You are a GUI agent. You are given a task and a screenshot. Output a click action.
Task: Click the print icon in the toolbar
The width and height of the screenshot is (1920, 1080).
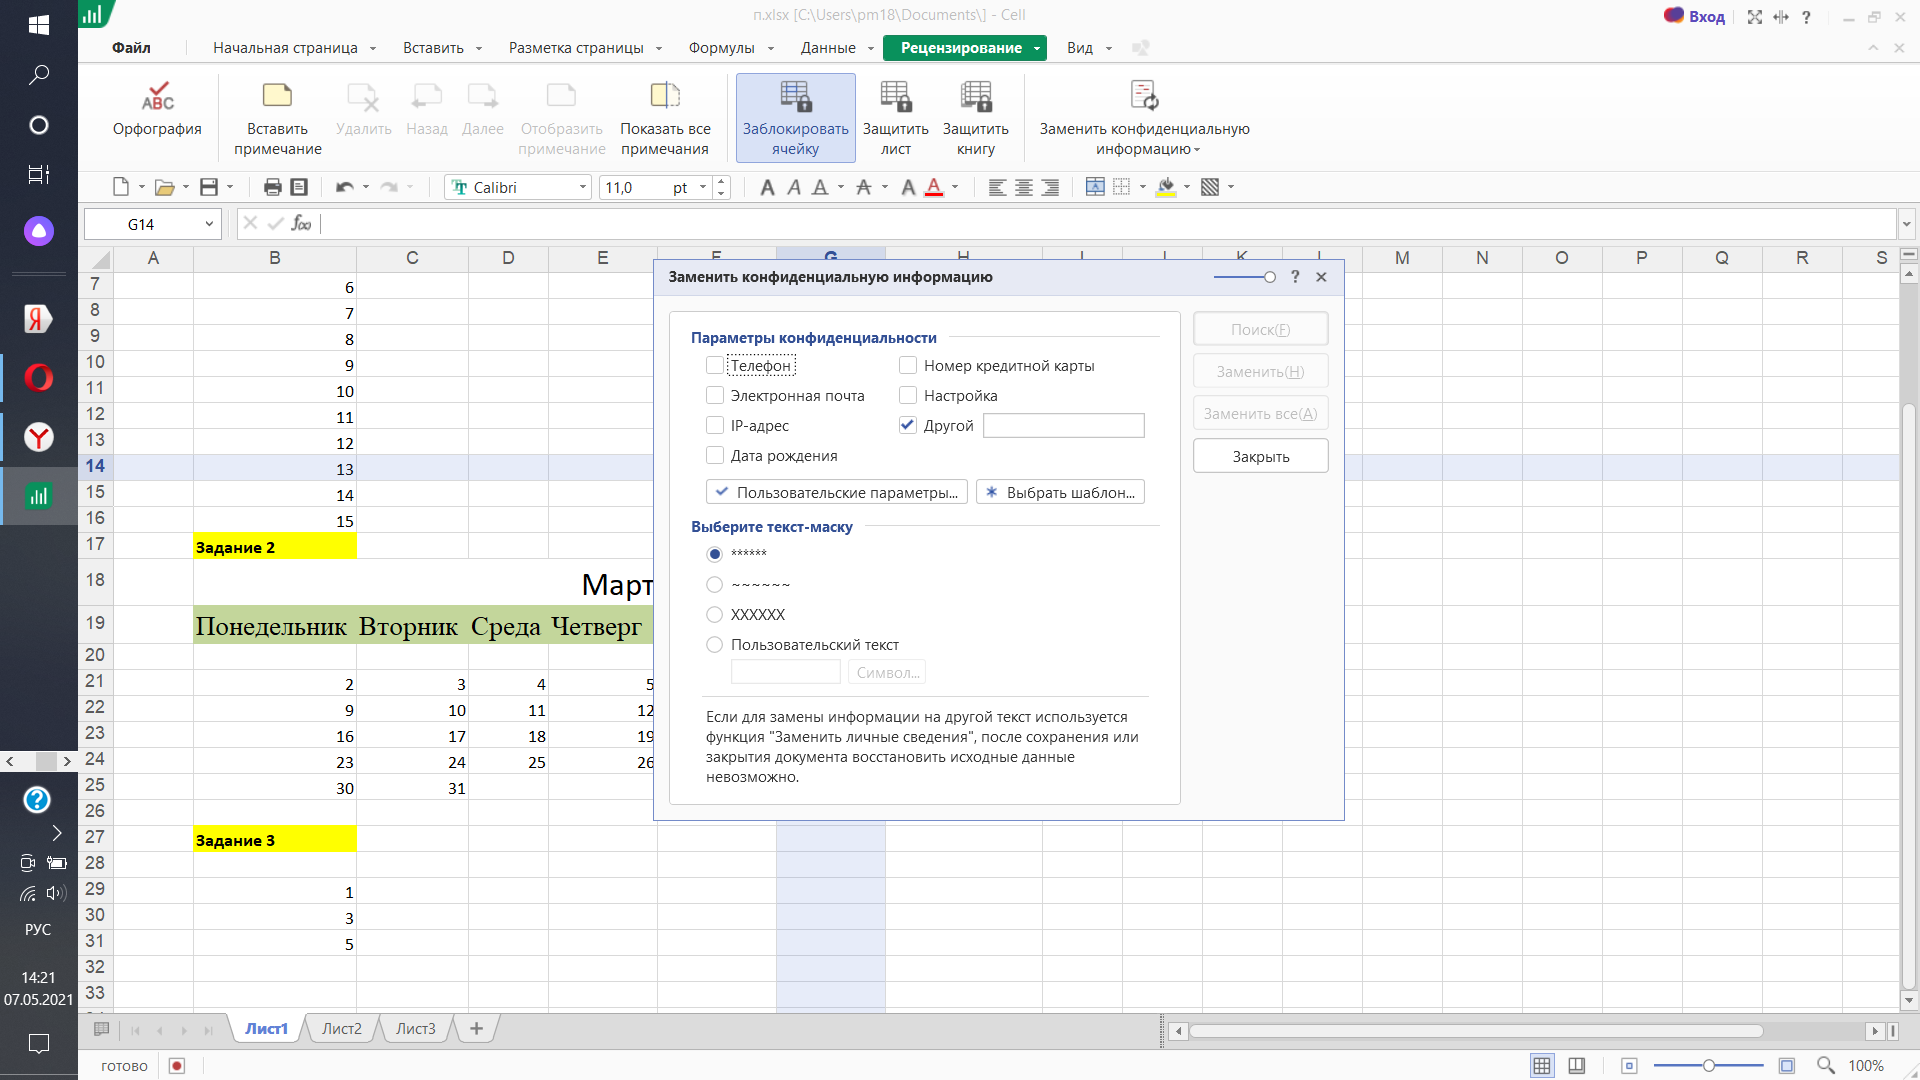coord(272,187)
